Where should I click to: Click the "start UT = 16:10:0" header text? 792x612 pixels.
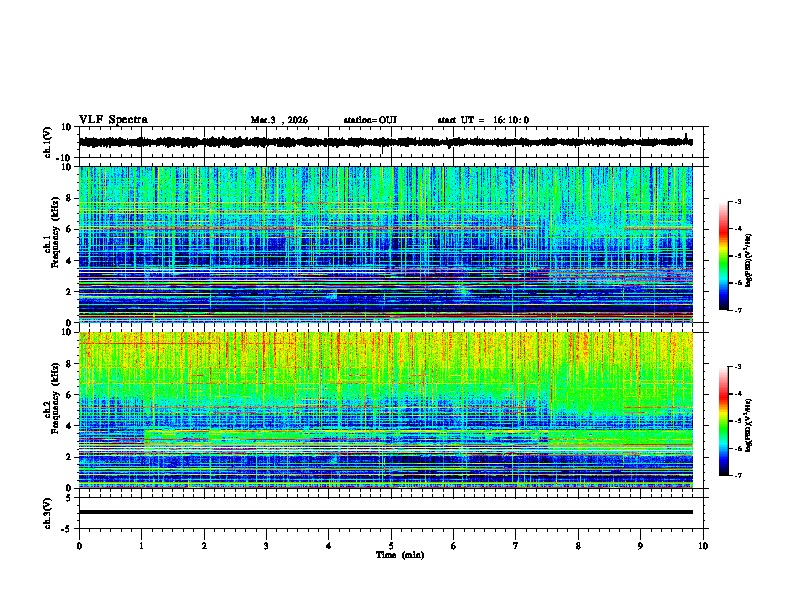483,120
